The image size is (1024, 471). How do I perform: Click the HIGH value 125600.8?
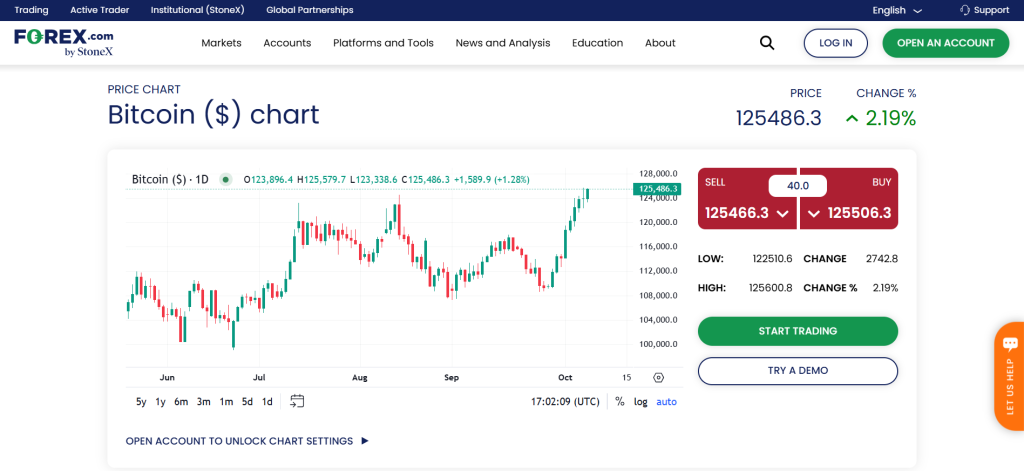click(770, 287)
